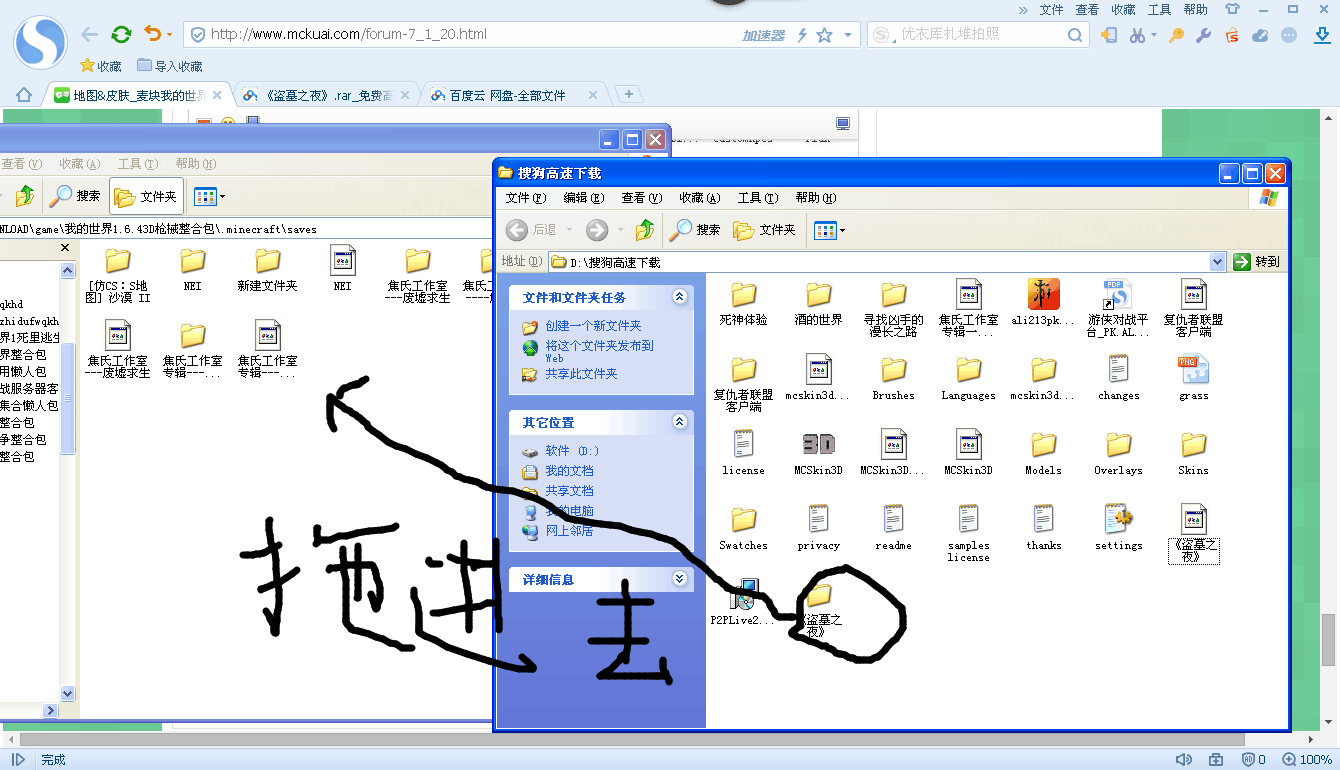Click the orange undo-close-tab arrow icon
The image size is (1340, 770).
[x=152, y=34]
